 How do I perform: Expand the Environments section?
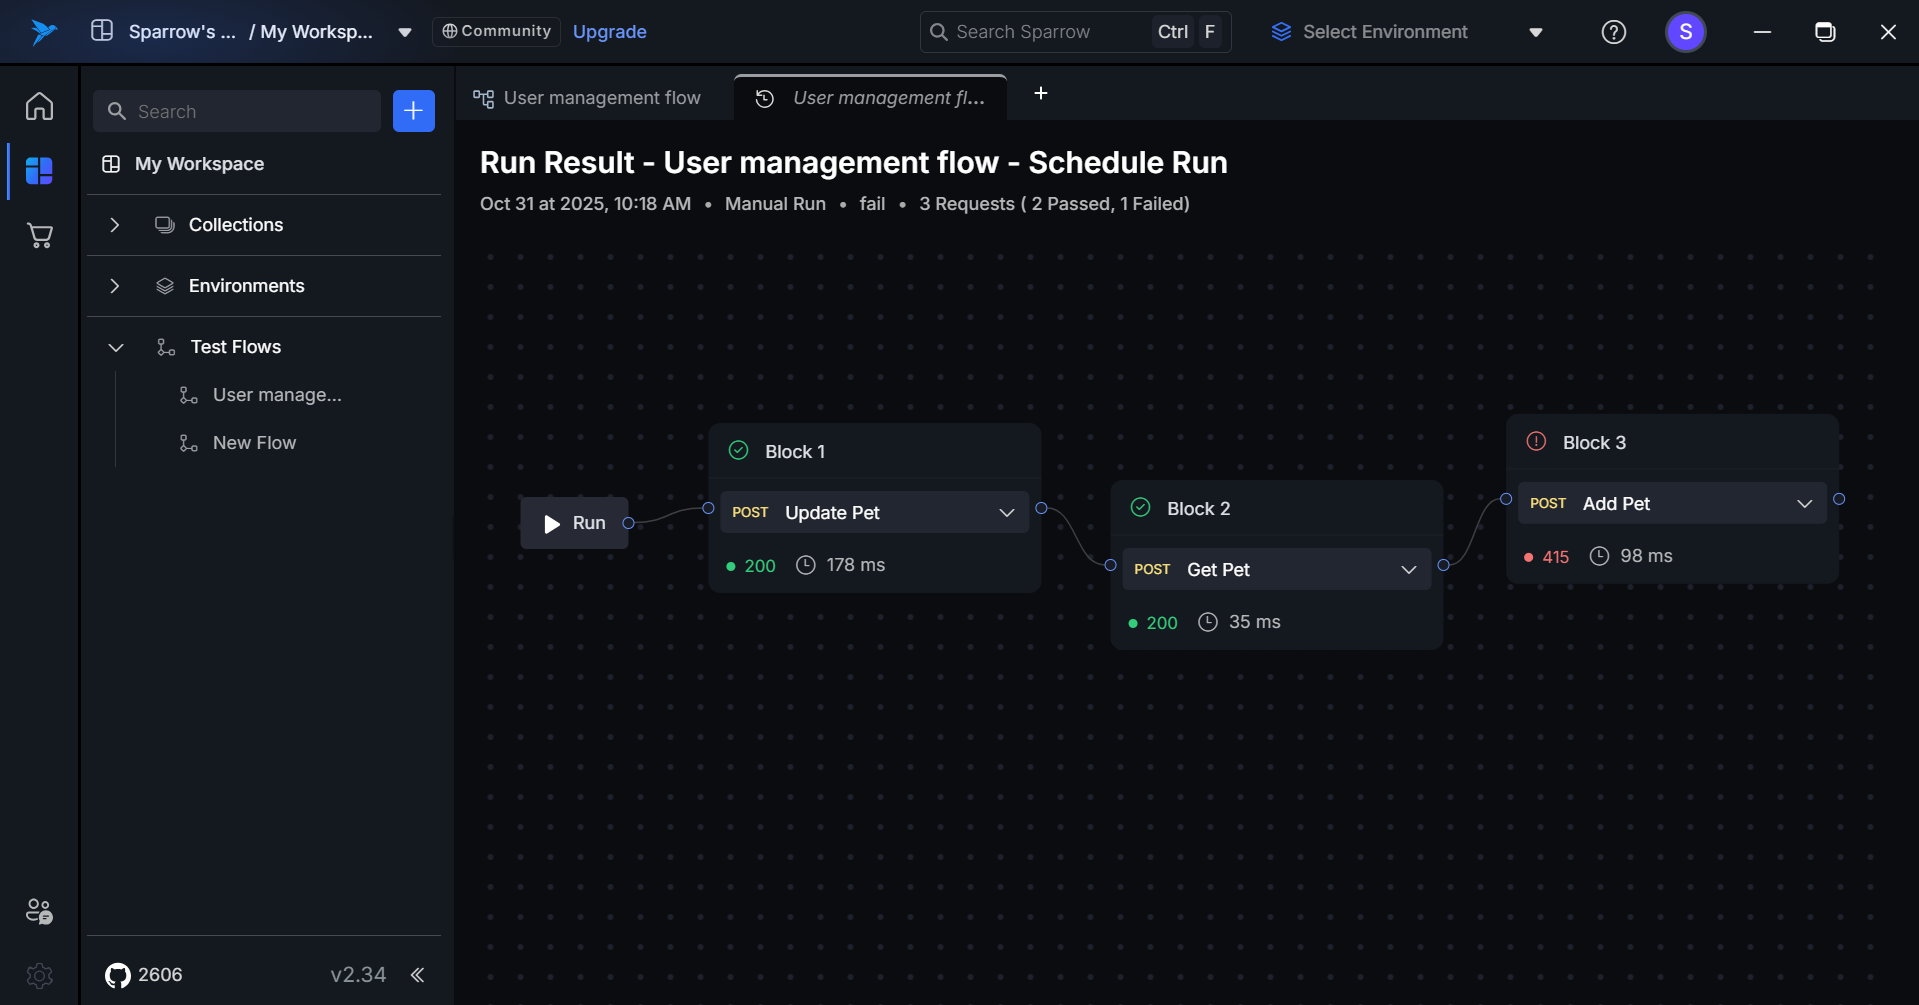[115, 286]
